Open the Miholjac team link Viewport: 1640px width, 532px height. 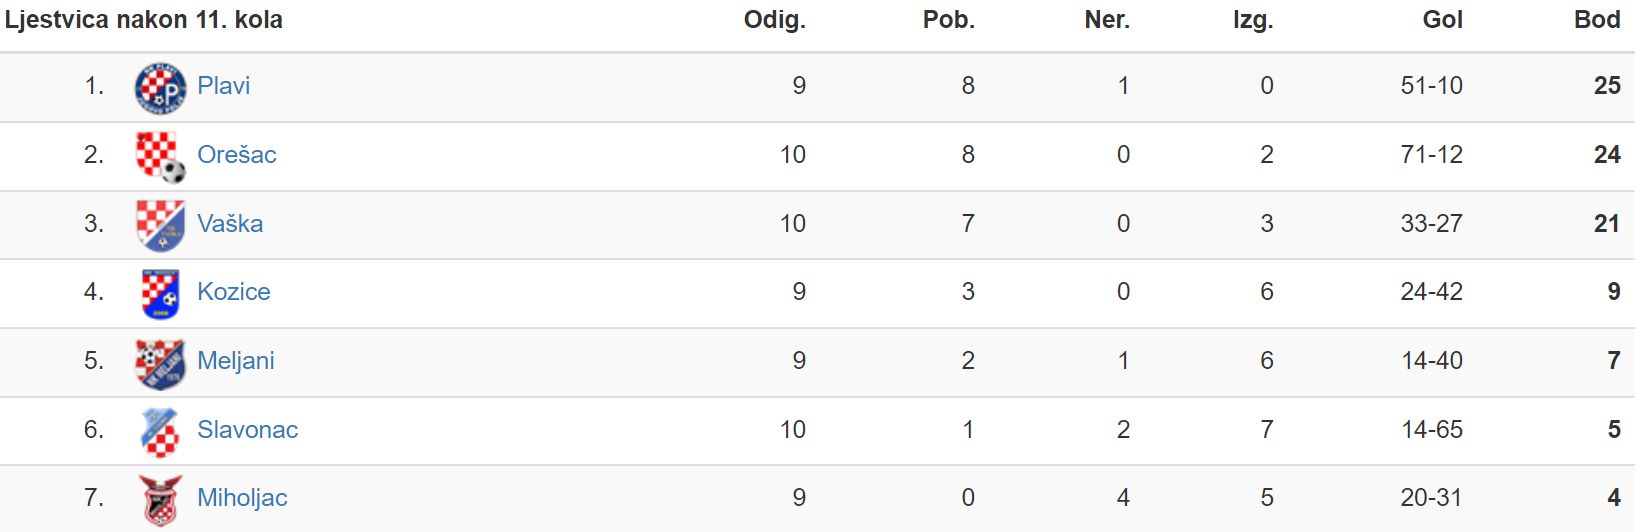[242, 498]
